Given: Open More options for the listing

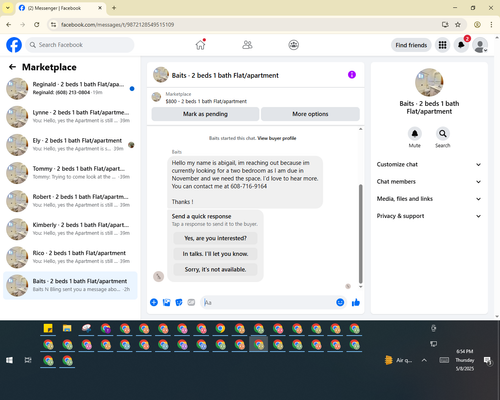Looking at the screenshot, I should coord(310,114).
